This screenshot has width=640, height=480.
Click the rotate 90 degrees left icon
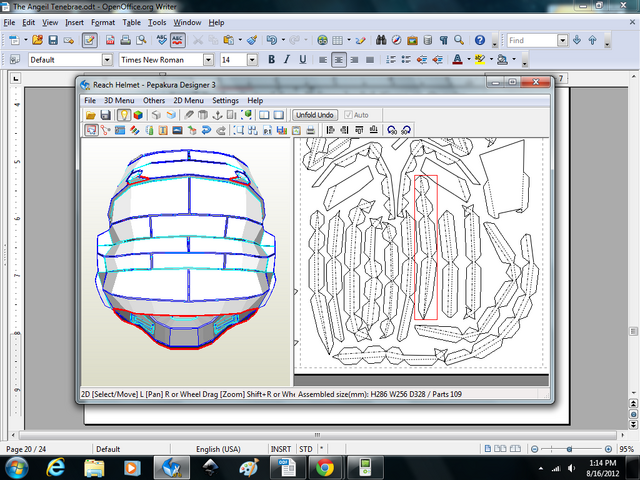[392, 130]
